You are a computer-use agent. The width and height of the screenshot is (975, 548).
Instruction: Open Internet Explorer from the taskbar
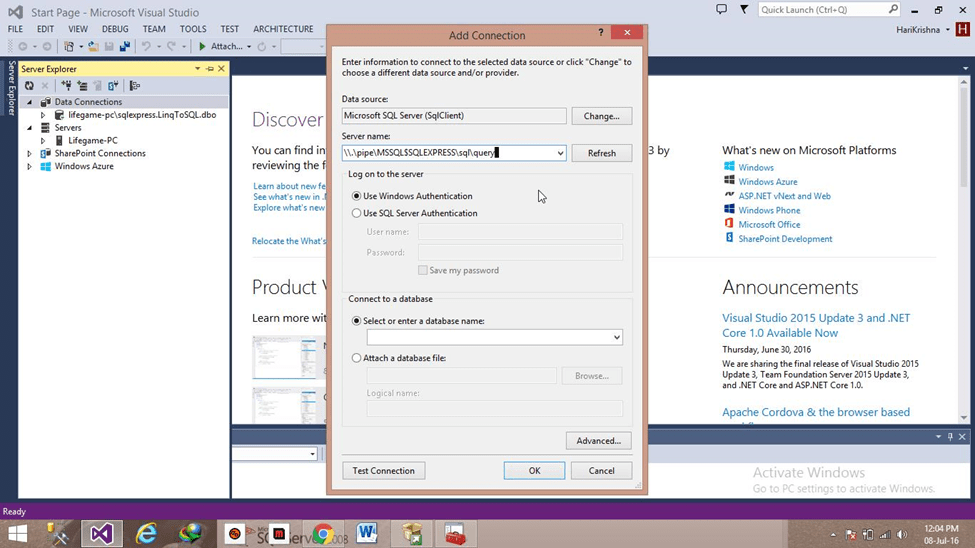tap(146, 534)
